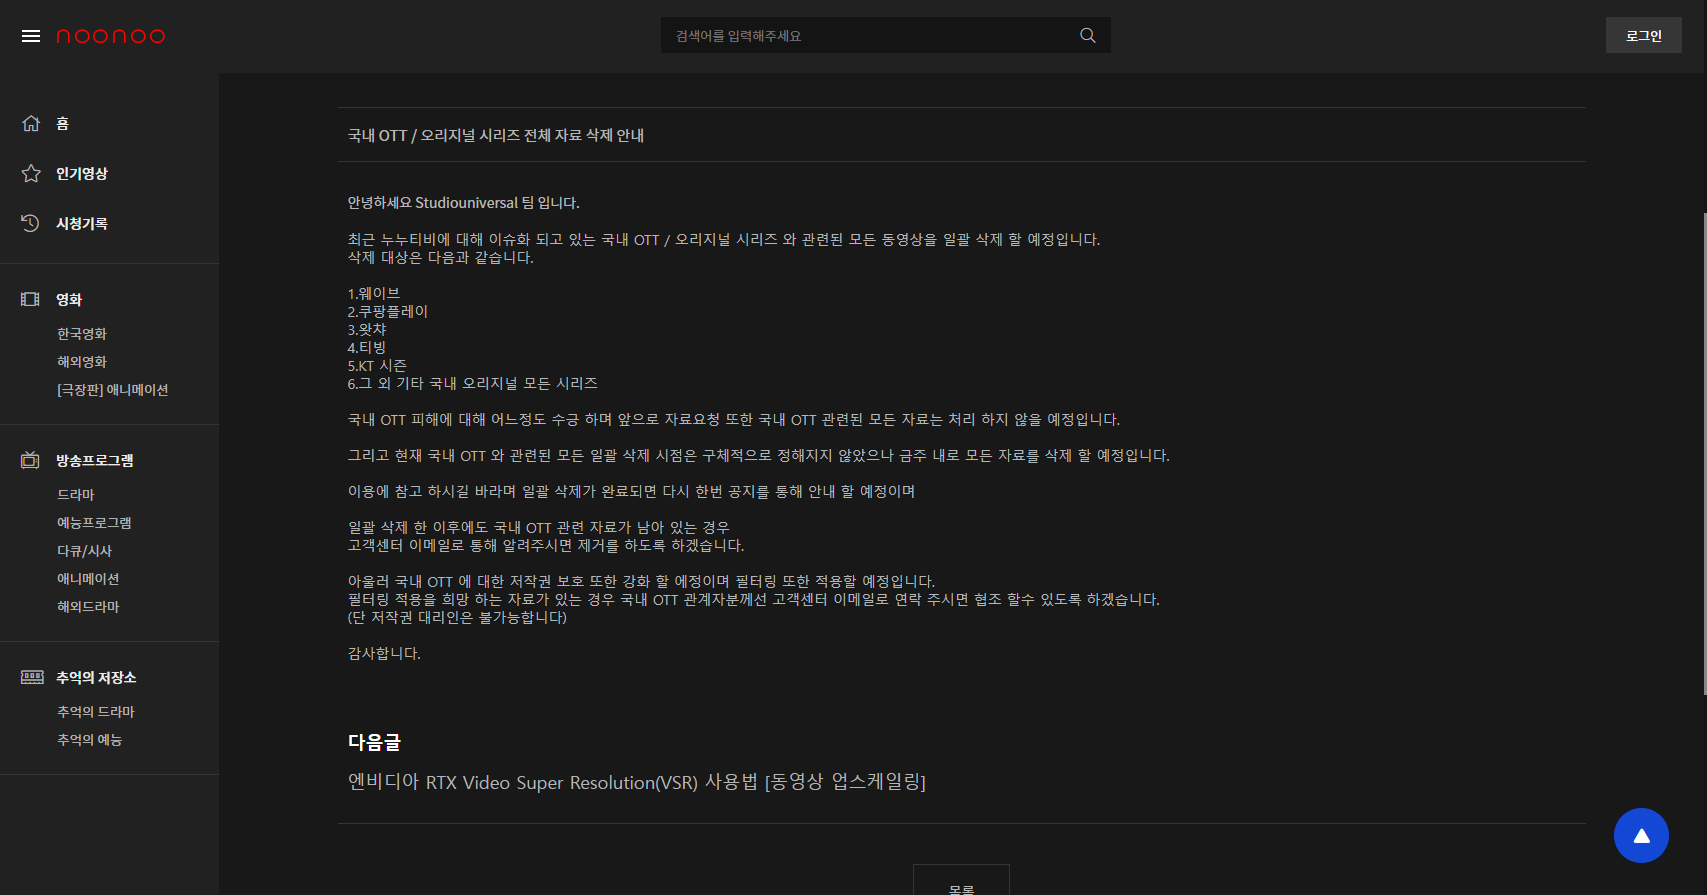Click the search magnifier icon

click(x=1087, y=36)
